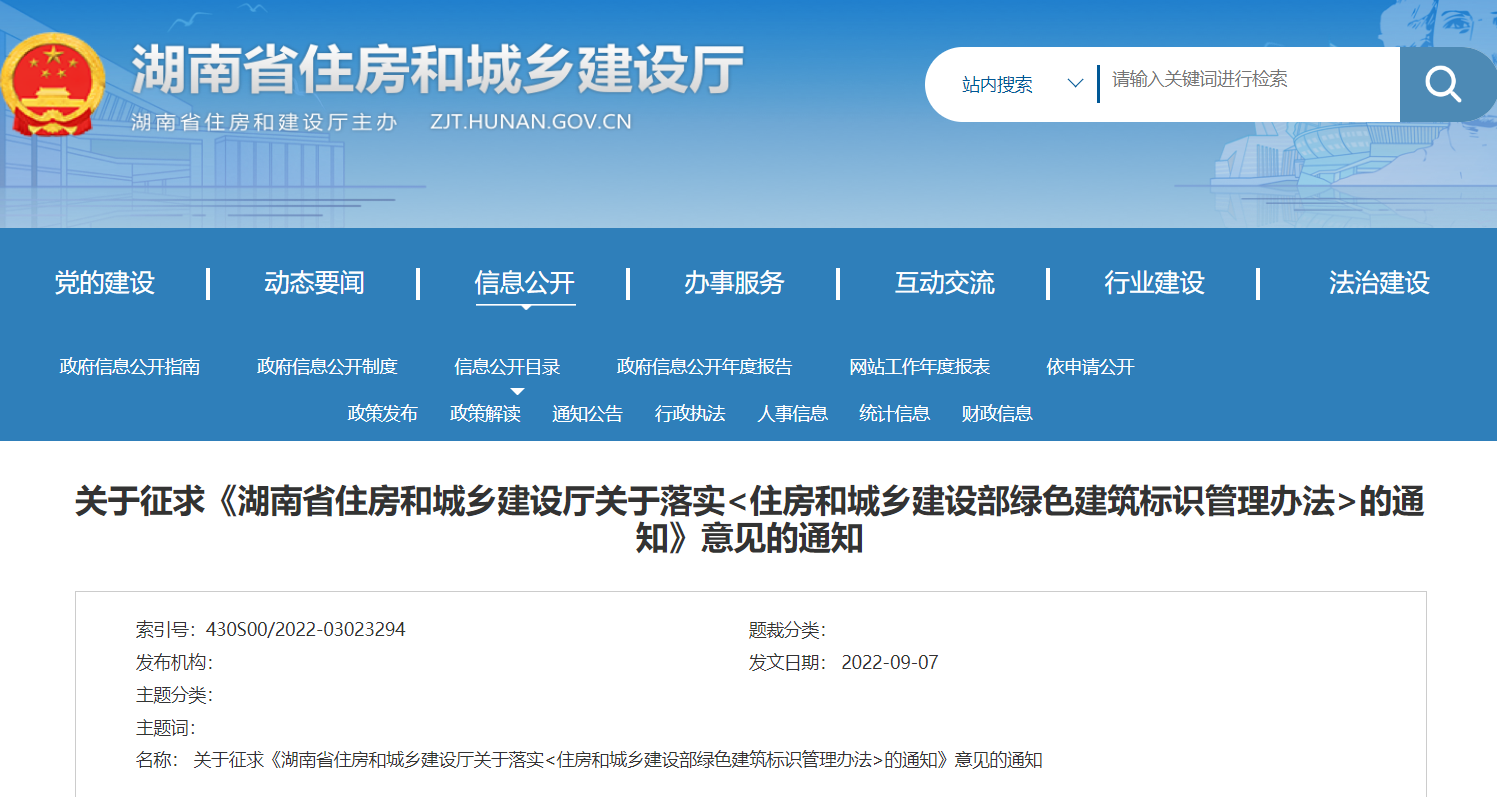This screenshot has height=797, width=1497.
Task: Open the 动态要闻 menu
Action: (x=314, y=283)
